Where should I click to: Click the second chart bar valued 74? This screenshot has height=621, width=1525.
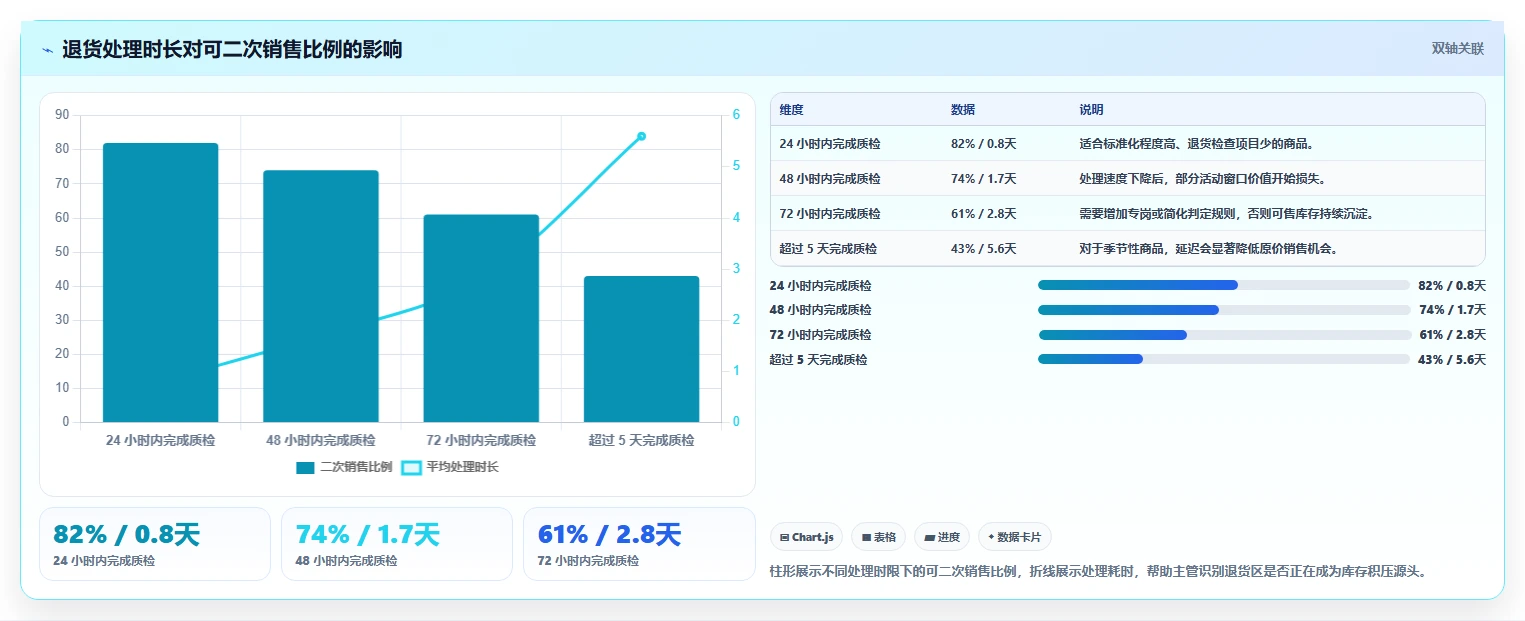pyautogui.click(x=321, y=296)
